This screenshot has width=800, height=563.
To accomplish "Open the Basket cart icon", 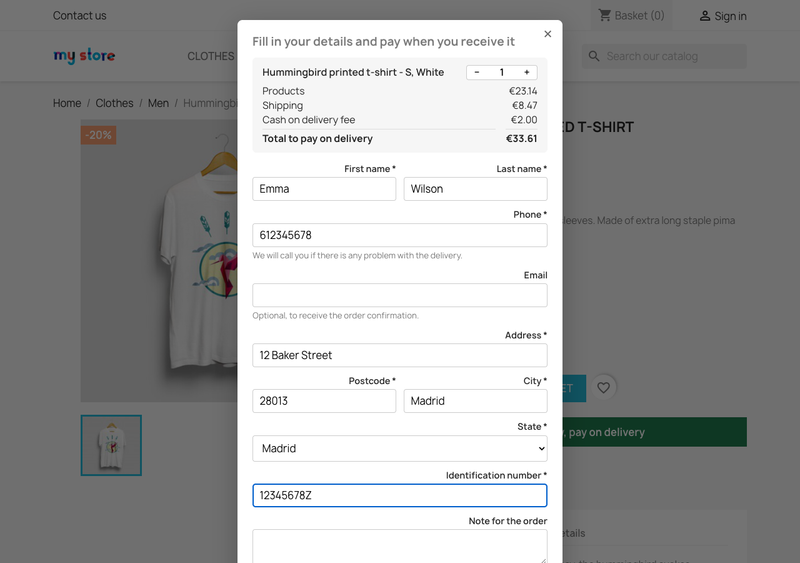I will [x=605, y=15].
